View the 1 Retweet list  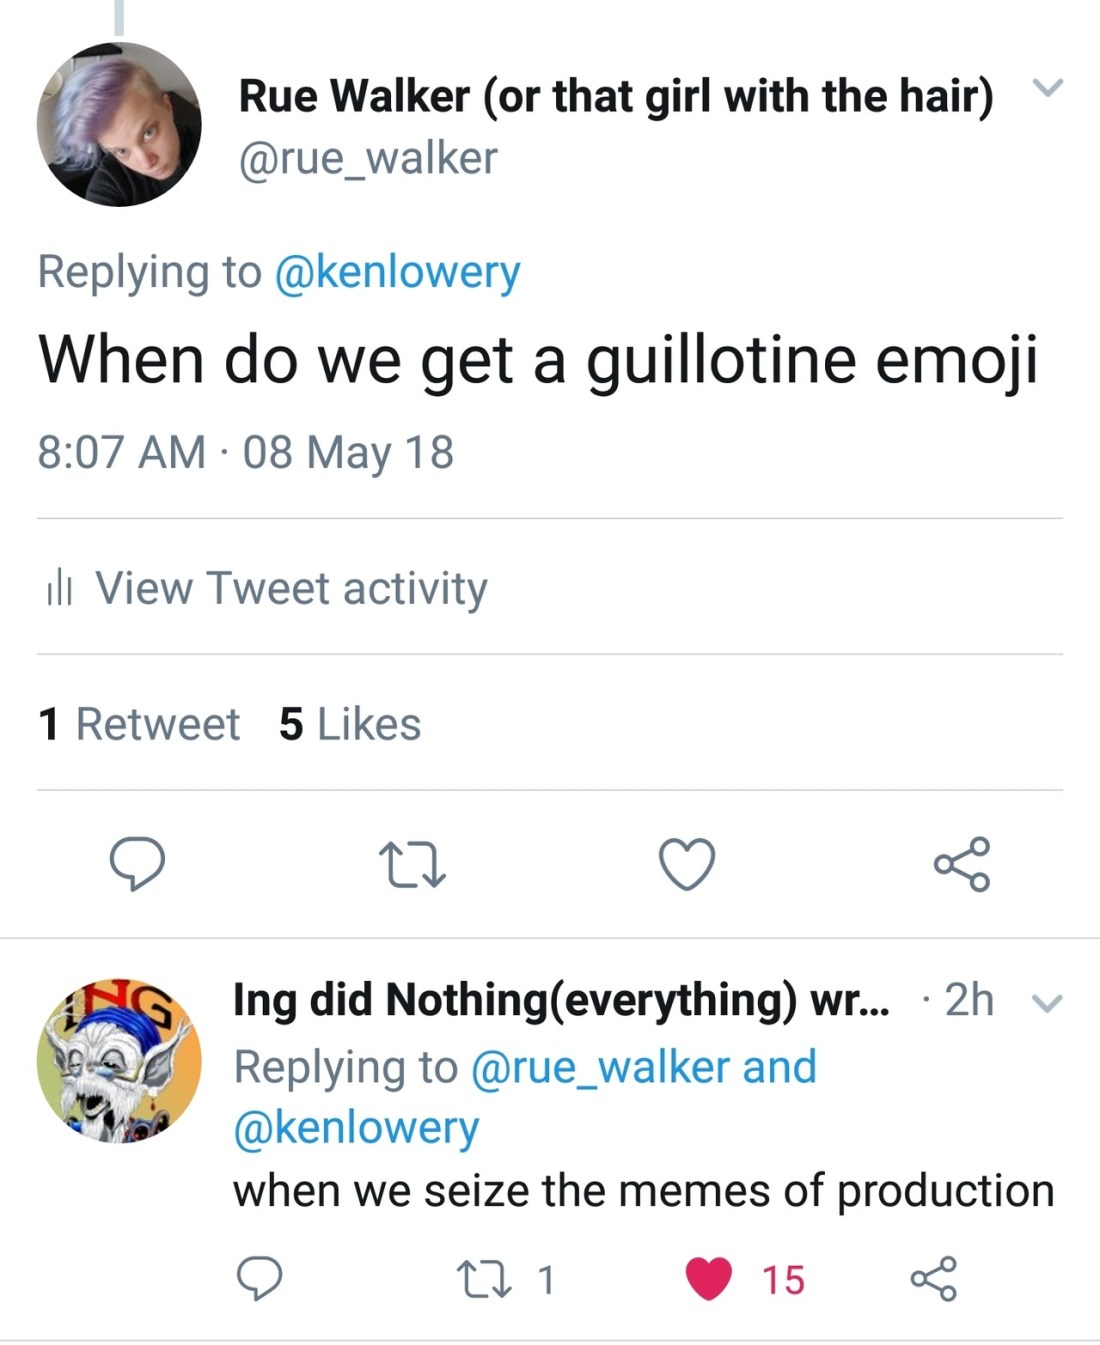(139, 724)
